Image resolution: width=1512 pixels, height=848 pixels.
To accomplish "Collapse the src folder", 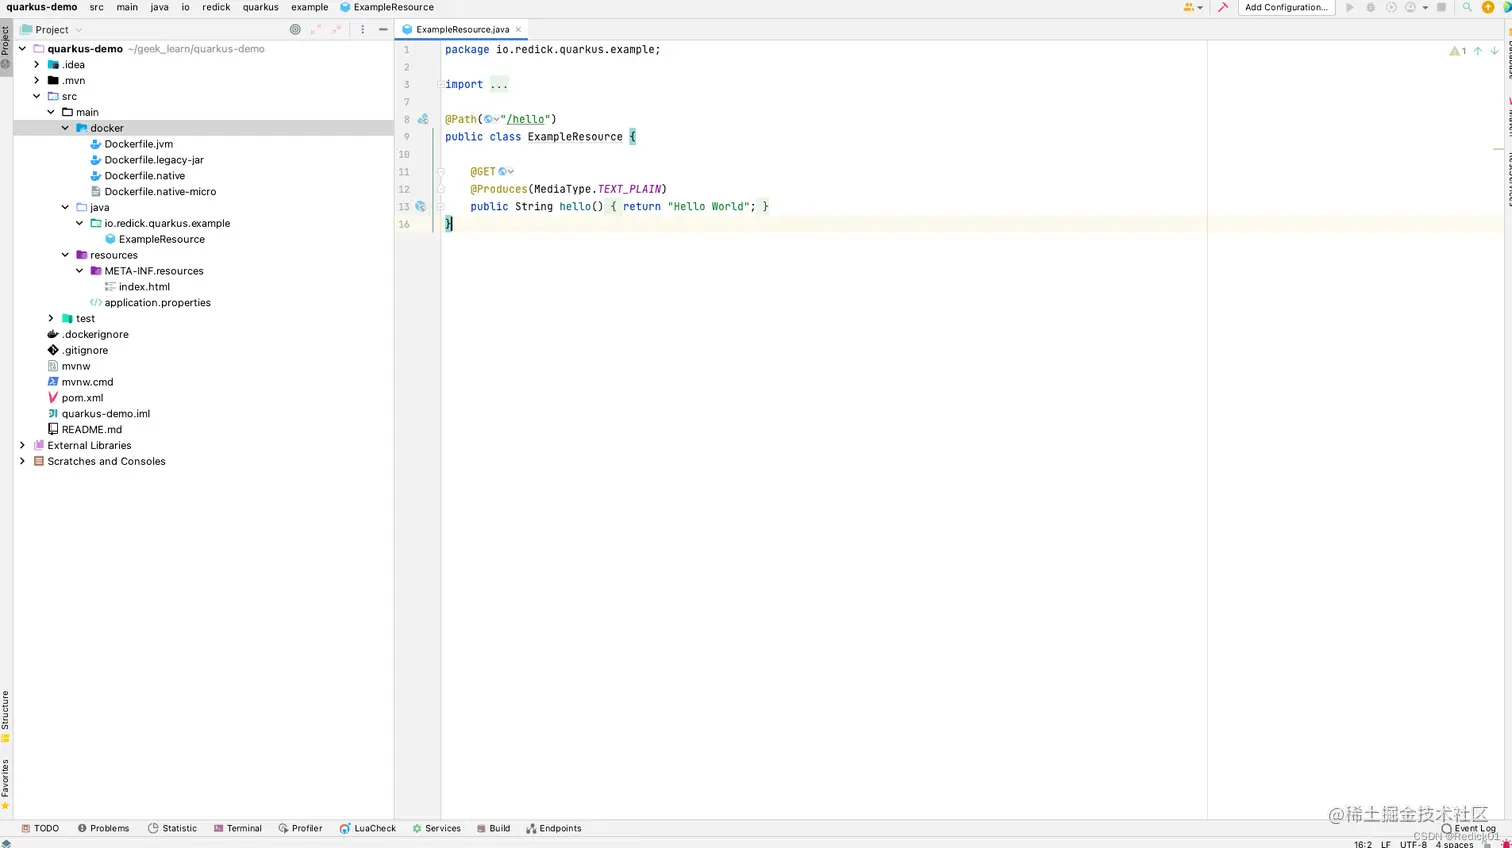I will tap(37, 96).
